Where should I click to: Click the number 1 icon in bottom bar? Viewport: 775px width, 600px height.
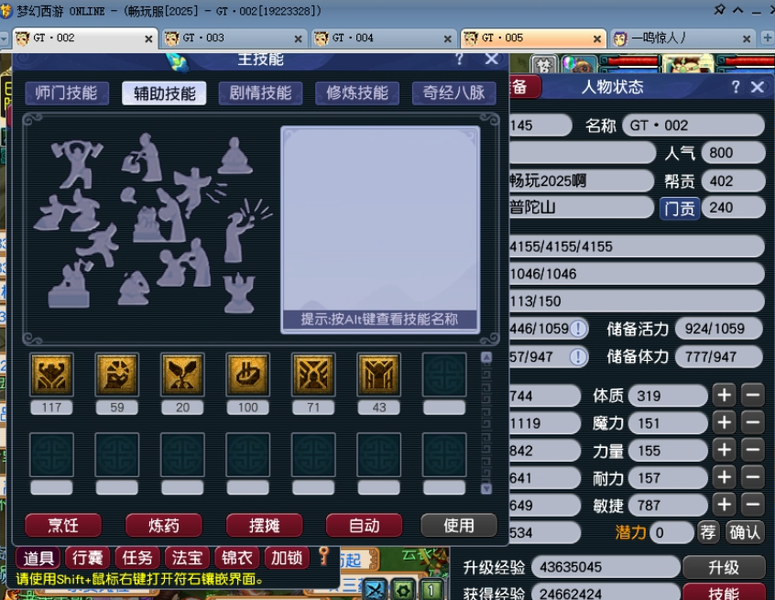tap(431, 590)
